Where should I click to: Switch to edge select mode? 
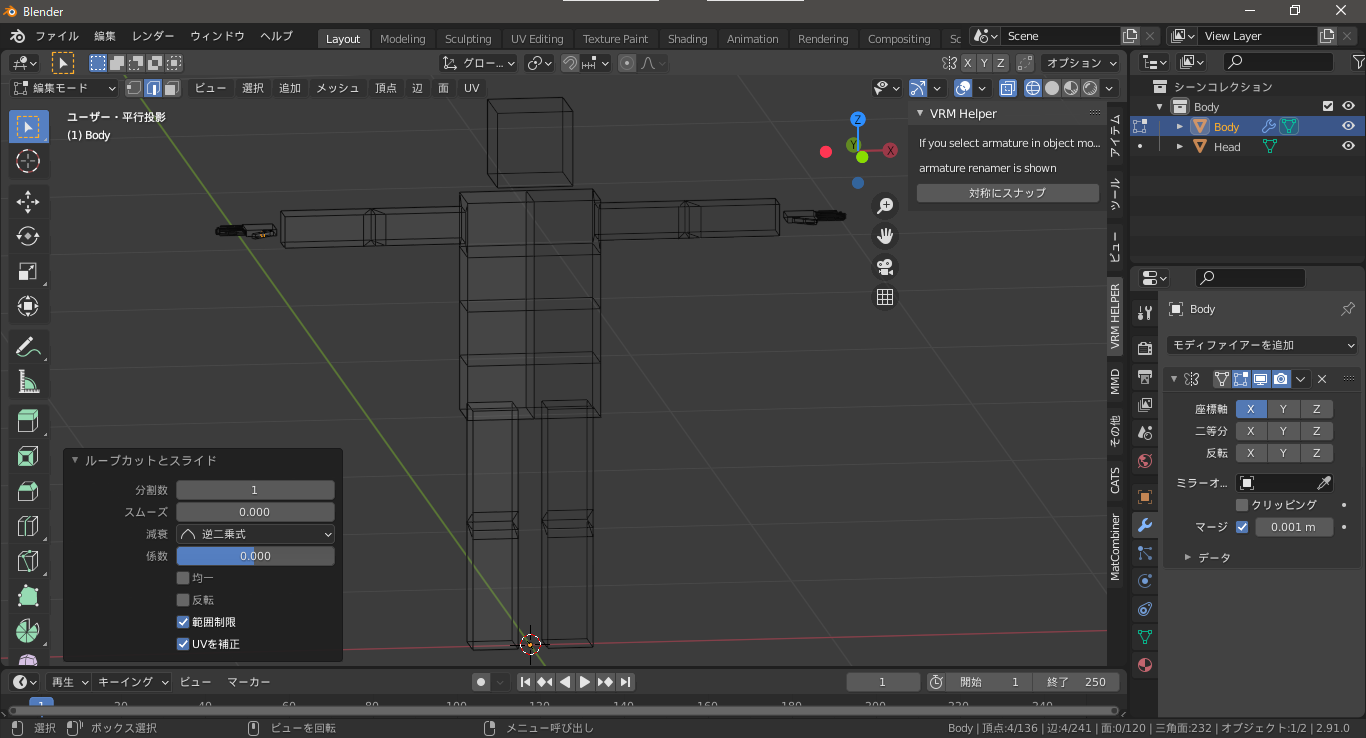tap(153, 88)
